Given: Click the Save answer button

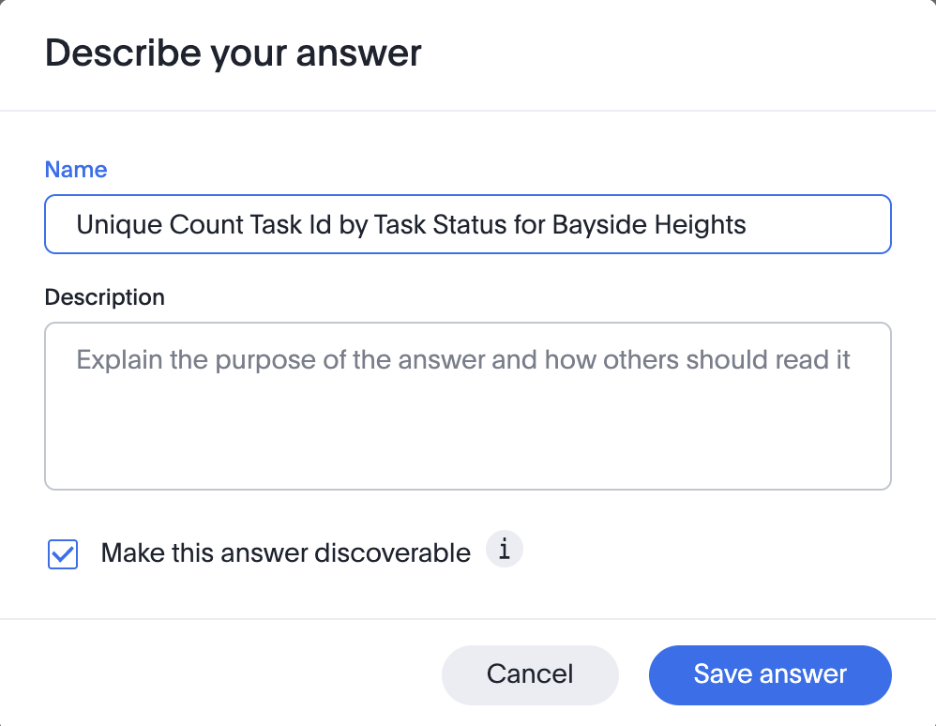Looking at the screenshot, I should point(769,674).
